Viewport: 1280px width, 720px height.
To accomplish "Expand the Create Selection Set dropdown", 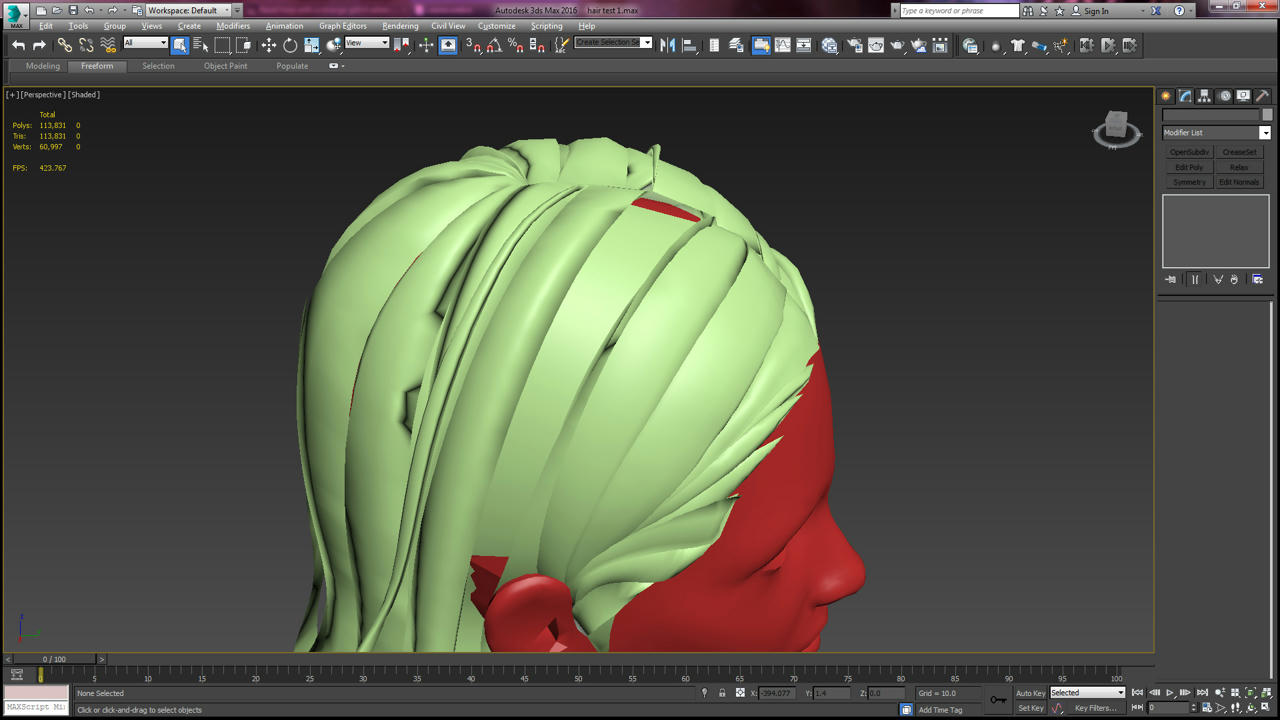I will click(x=647, y=43).
